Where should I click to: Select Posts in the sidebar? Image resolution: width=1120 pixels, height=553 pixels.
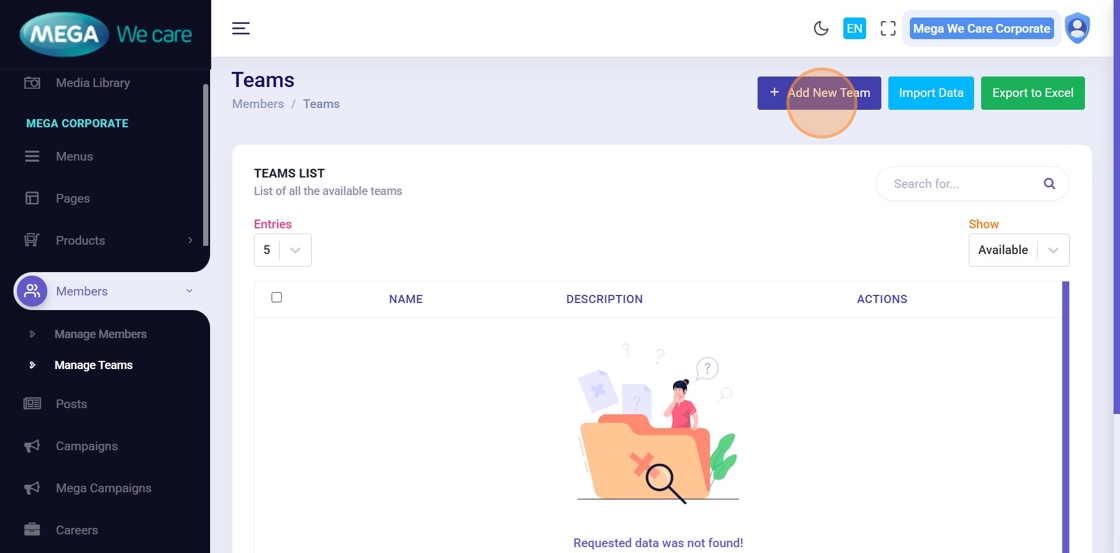(x=71, y=404)
